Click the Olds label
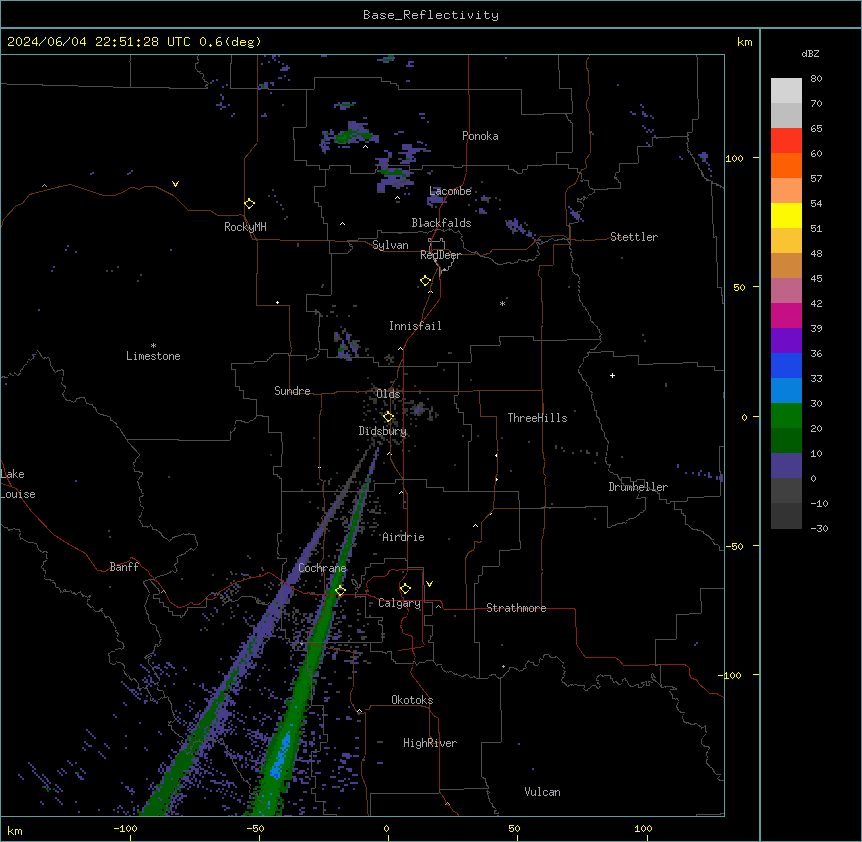The image size is (862, 842). [388, 394]
